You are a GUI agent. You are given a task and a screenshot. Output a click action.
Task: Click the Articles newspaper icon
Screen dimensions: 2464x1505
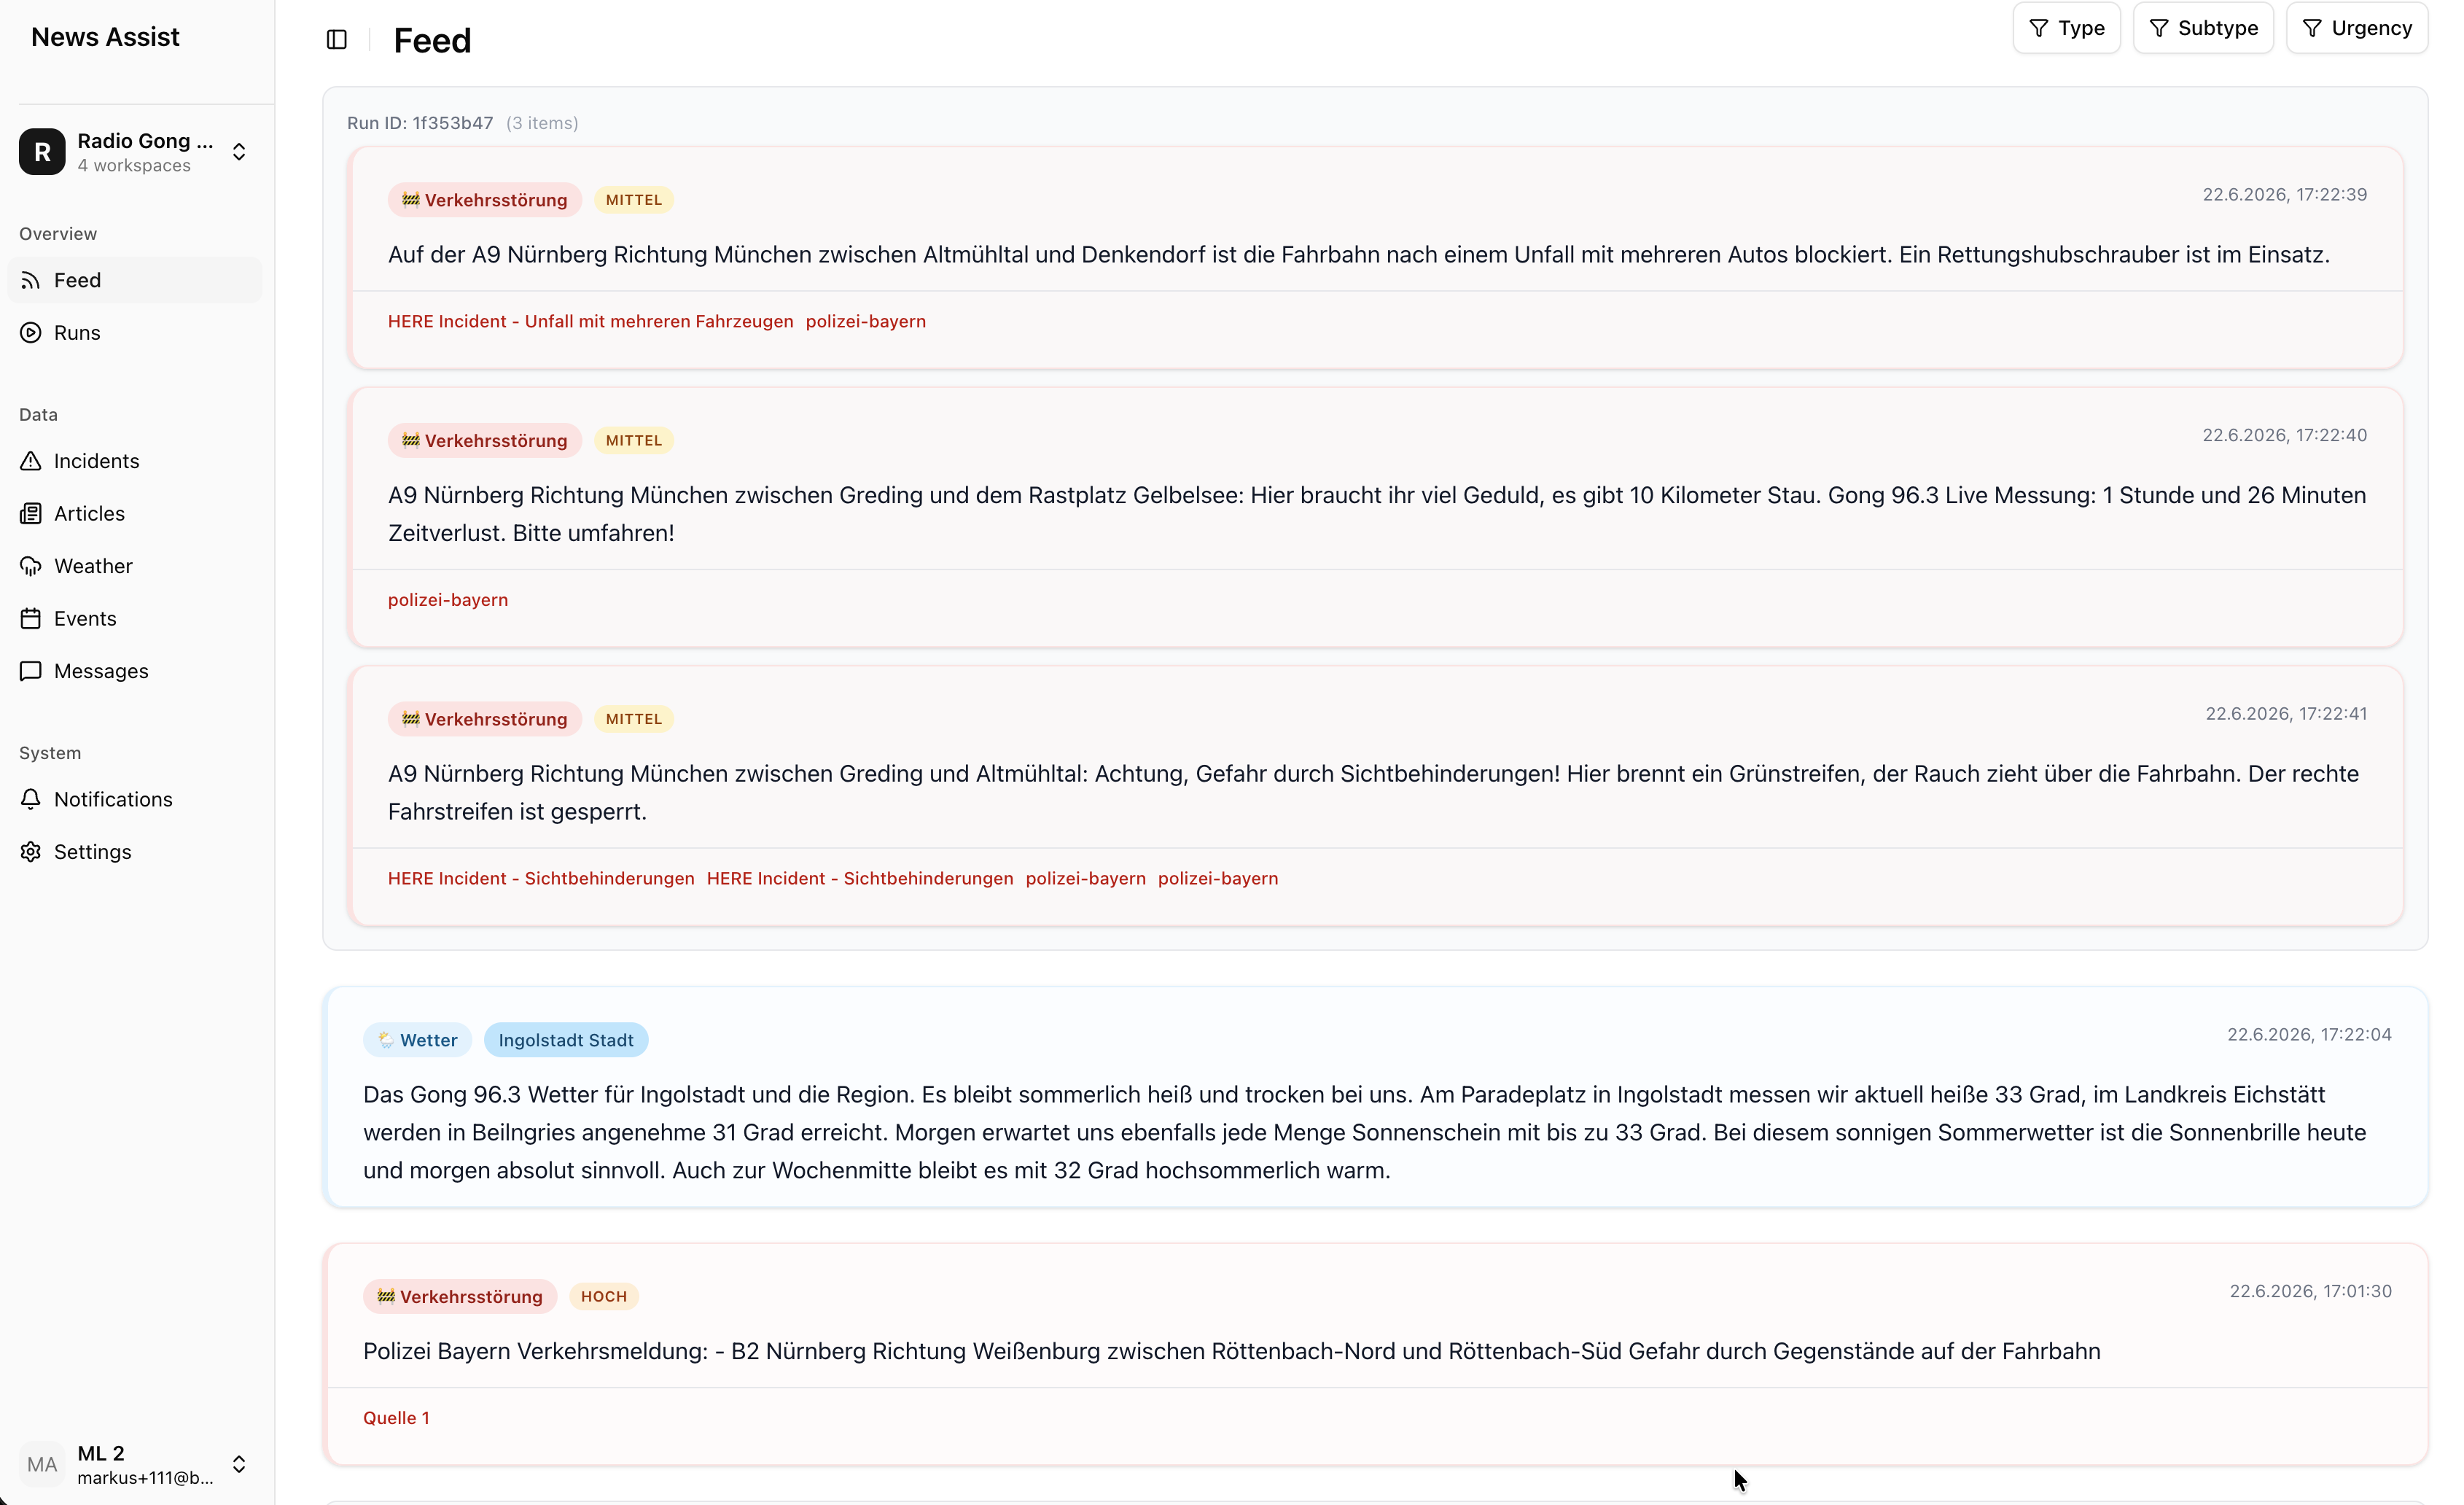coord(31,513)
